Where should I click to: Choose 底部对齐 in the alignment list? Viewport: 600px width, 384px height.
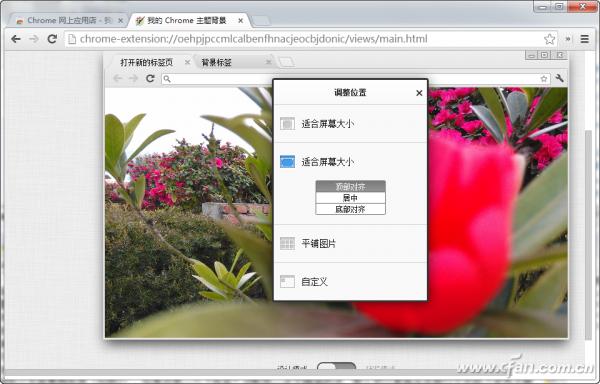350,209
